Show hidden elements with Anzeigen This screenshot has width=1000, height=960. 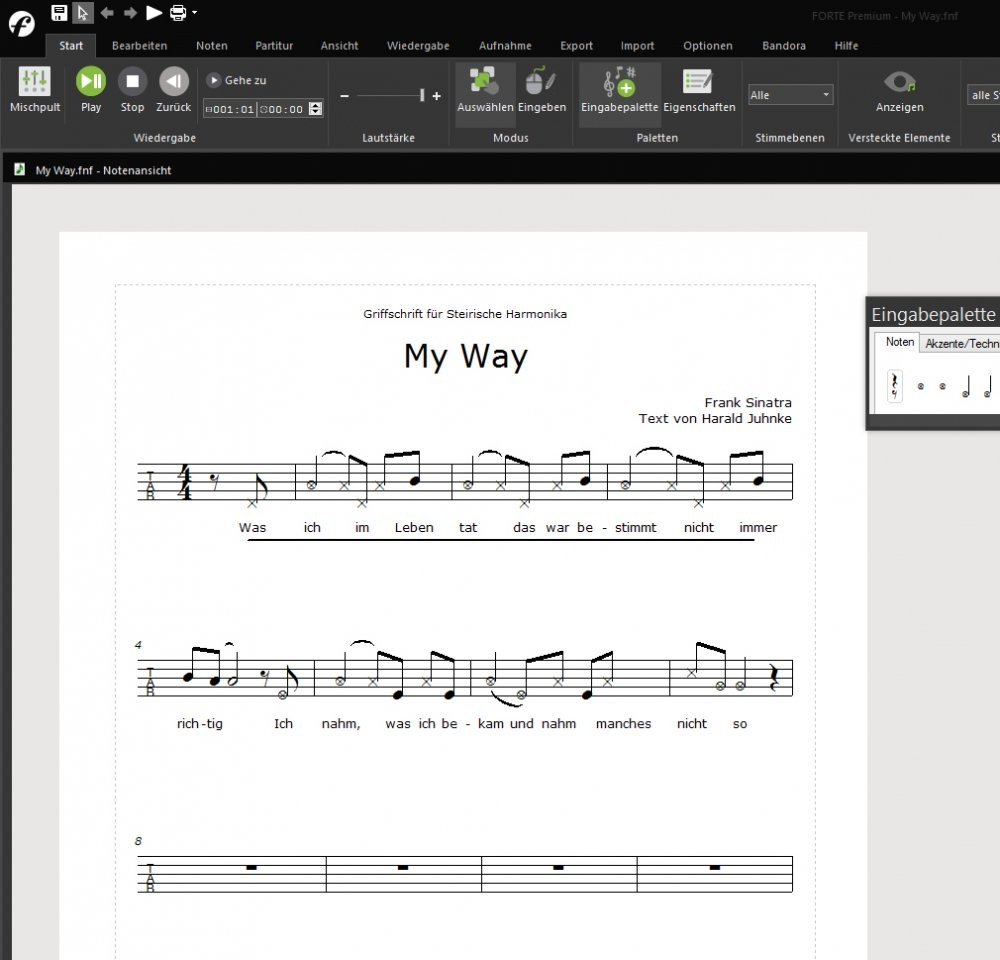(899, 90)
